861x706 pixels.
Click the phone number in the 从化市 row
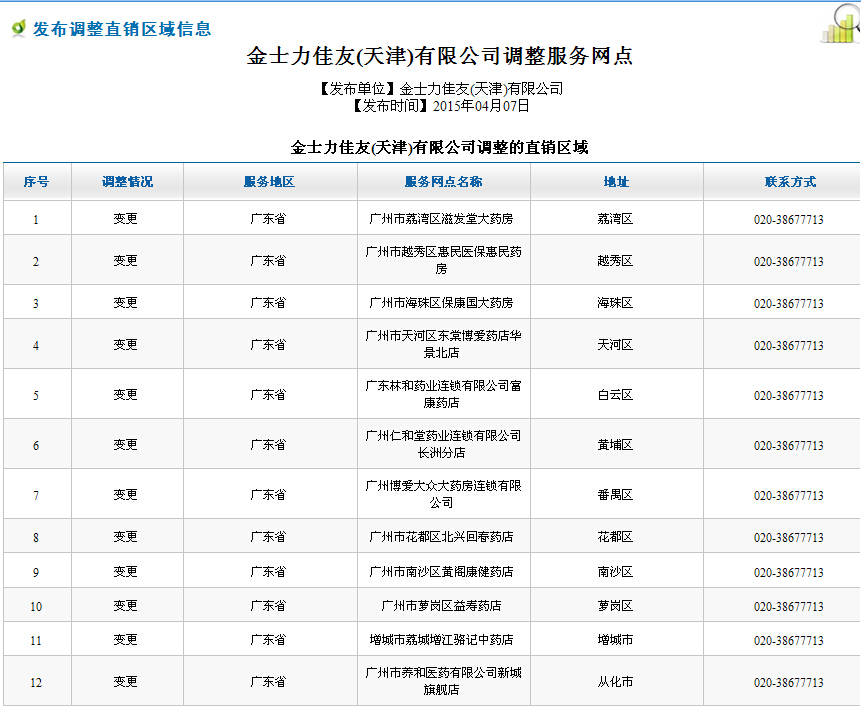[788, 683]
